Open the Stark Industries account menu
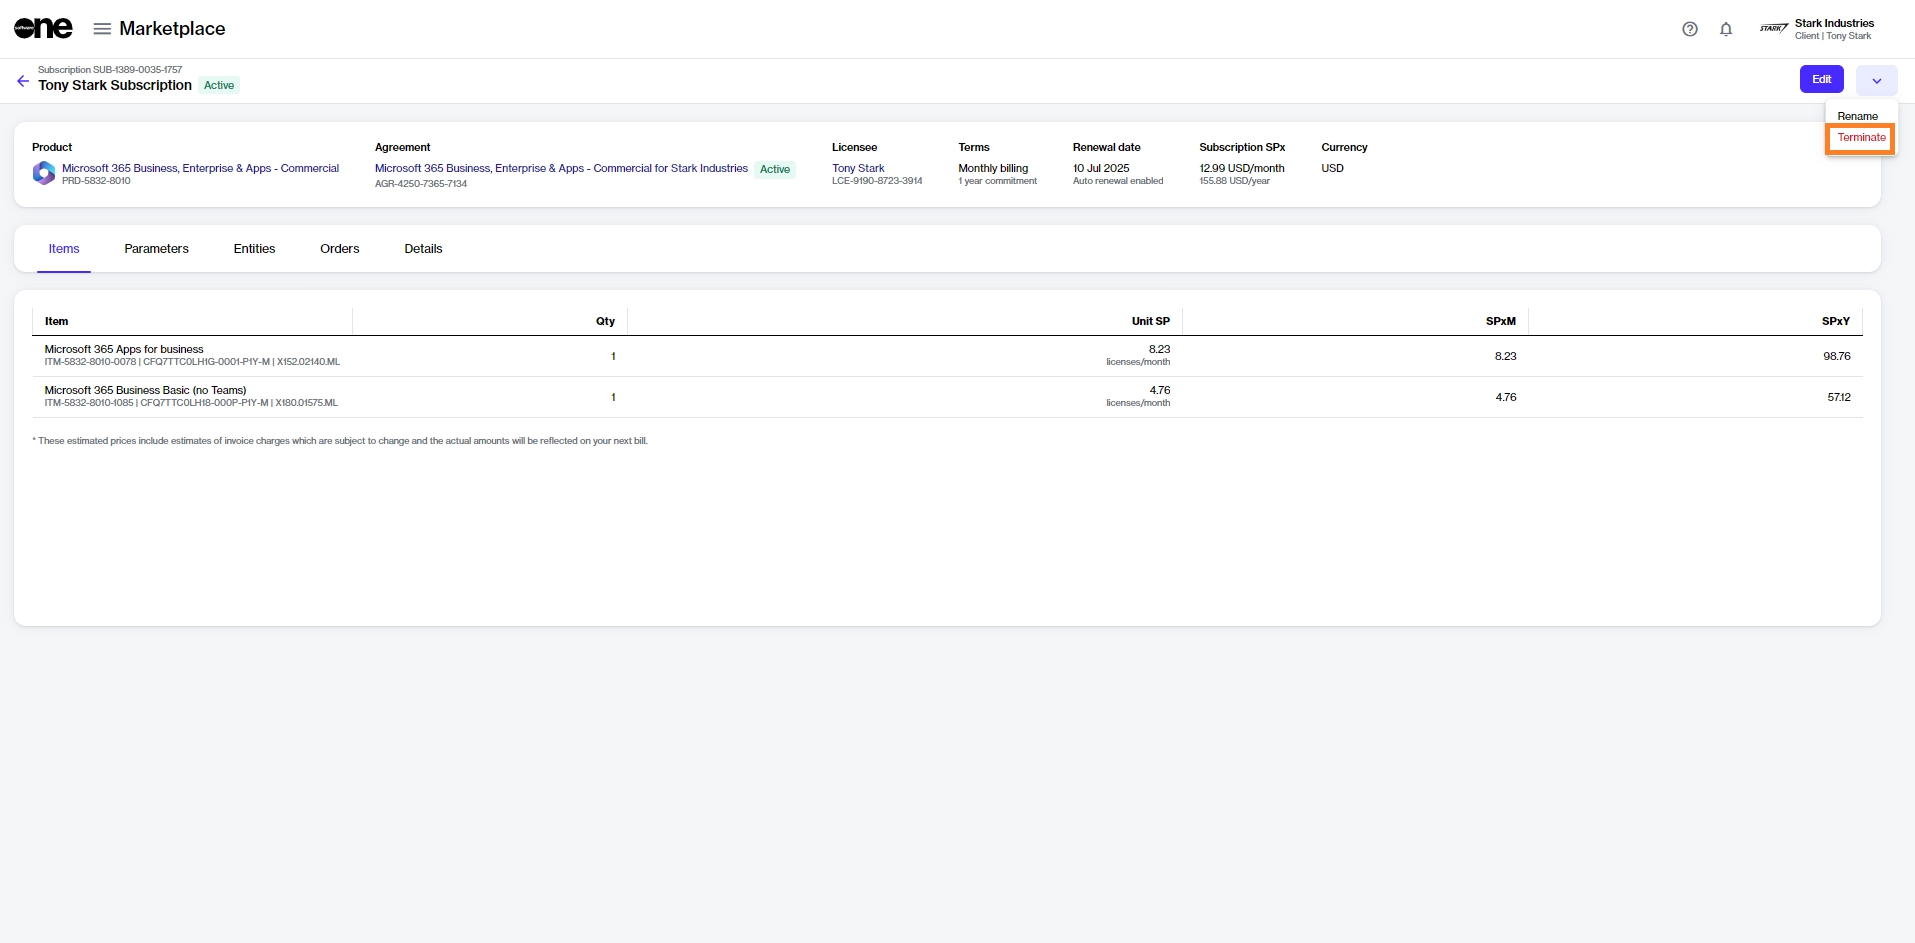 coord(1833,29)
